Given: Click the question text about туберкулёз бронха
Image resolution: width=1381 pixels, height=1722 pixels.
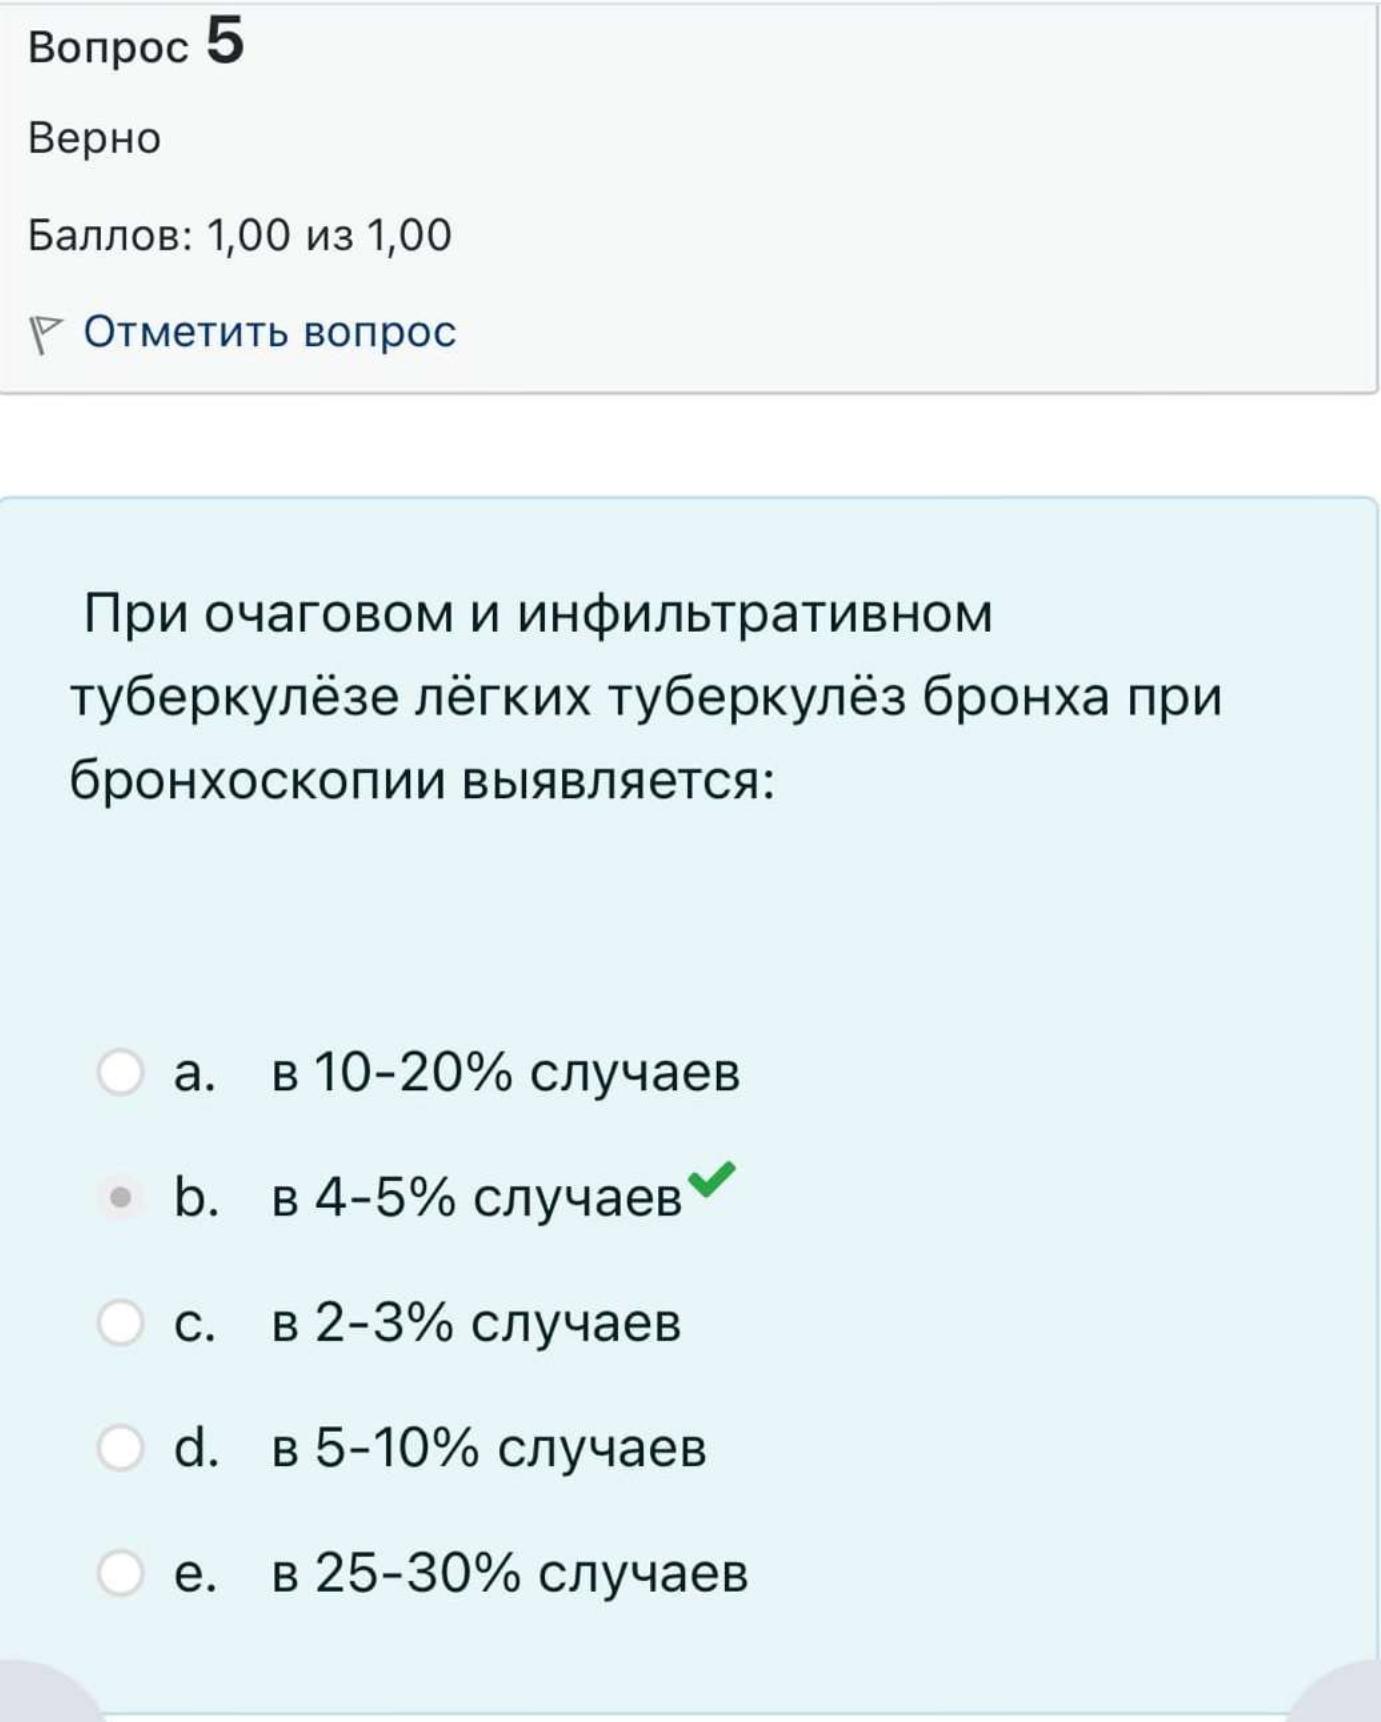Looking at the screenshot, I should coord(646,697).
